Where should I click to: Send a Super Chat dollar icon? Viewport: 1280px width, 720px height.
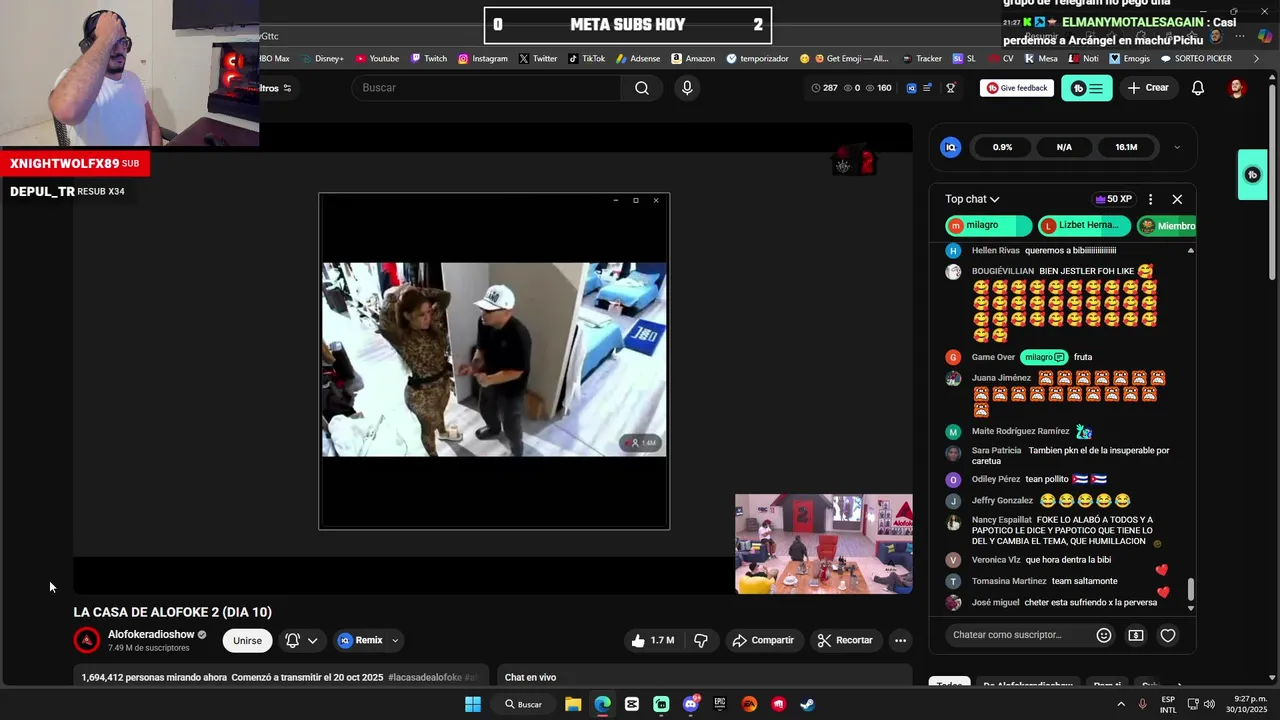[1136, 635]
